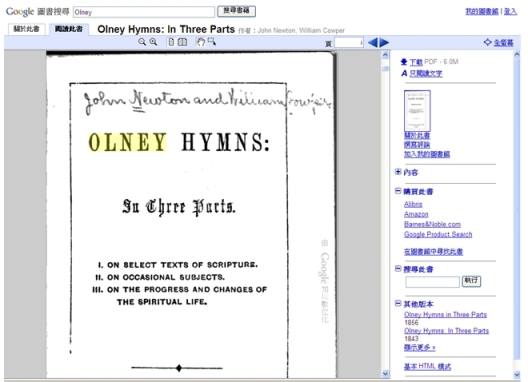Click the page viewer down scroll arrow
The image size is (528, 382).
pos(385,373)
